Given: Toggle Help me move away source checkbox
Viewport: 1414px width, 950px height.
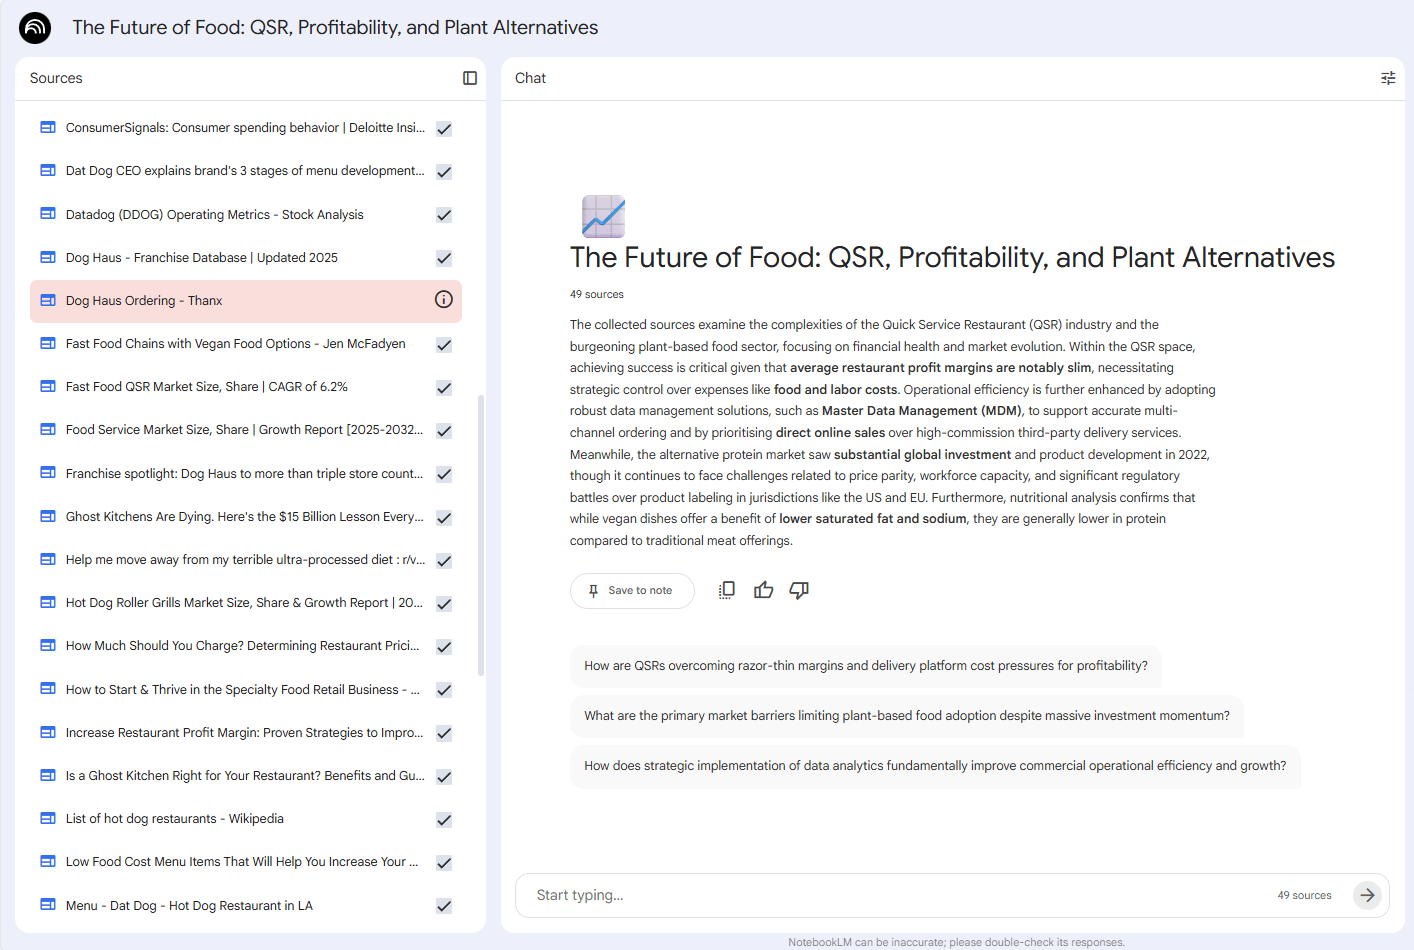Looking at the screenshot, I should pyautogui.click(x=444, y=560).
